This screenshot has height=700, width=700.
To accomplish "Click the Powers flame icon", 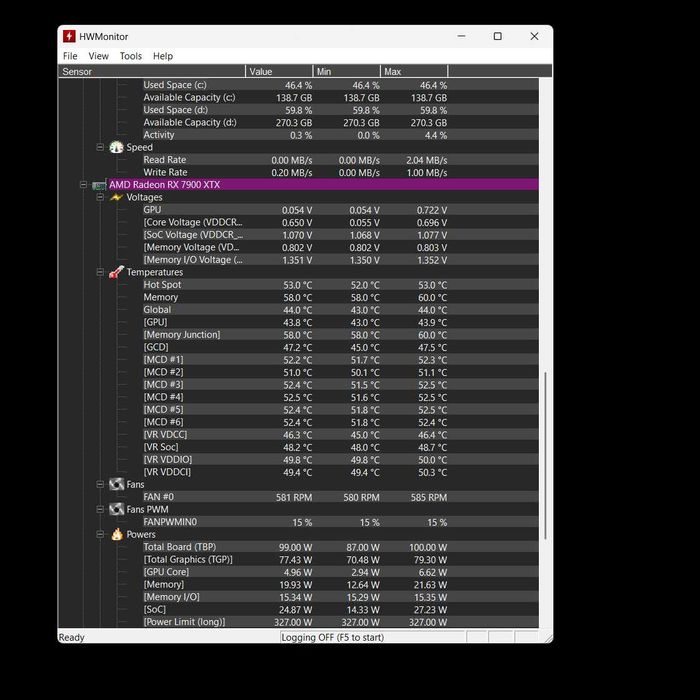I will pyautogui.click(x=117, y=534).
